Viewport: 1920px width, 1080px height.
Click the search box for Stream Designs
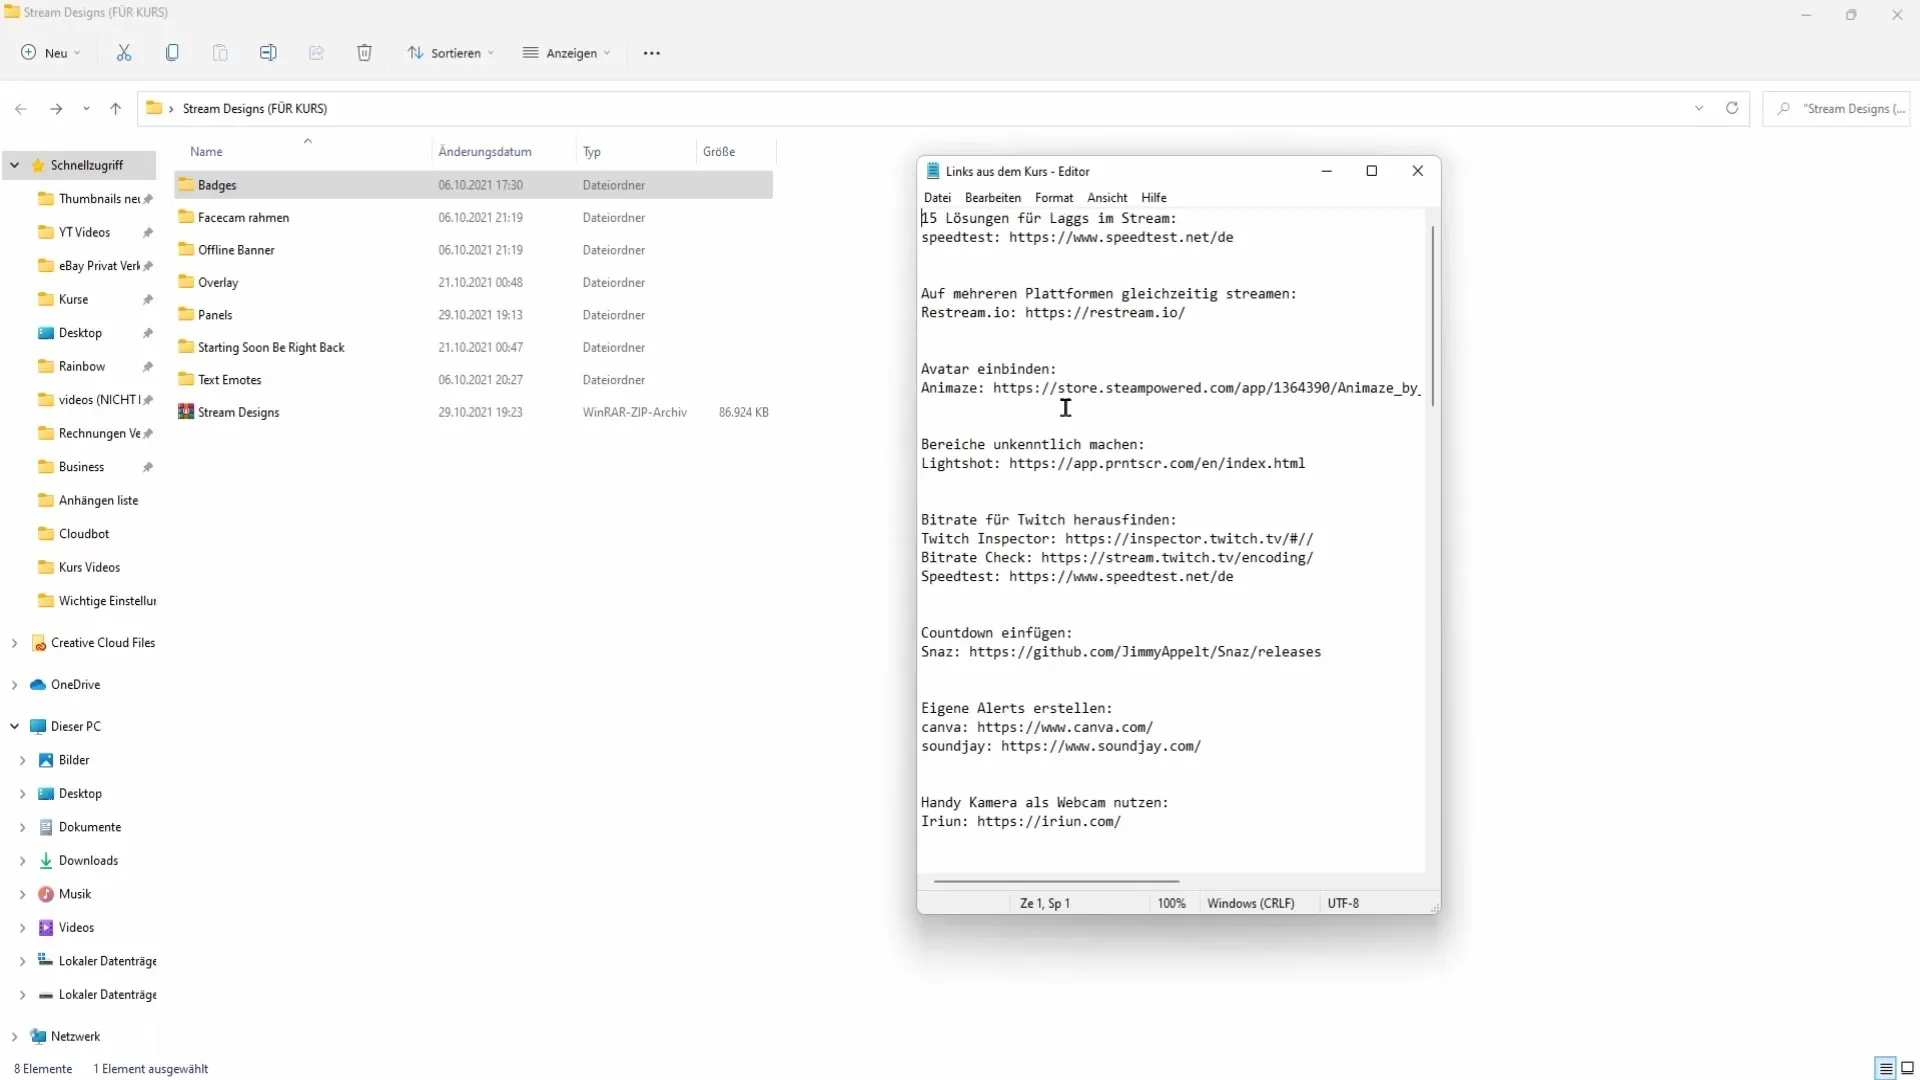click(x=1836, y=108)
